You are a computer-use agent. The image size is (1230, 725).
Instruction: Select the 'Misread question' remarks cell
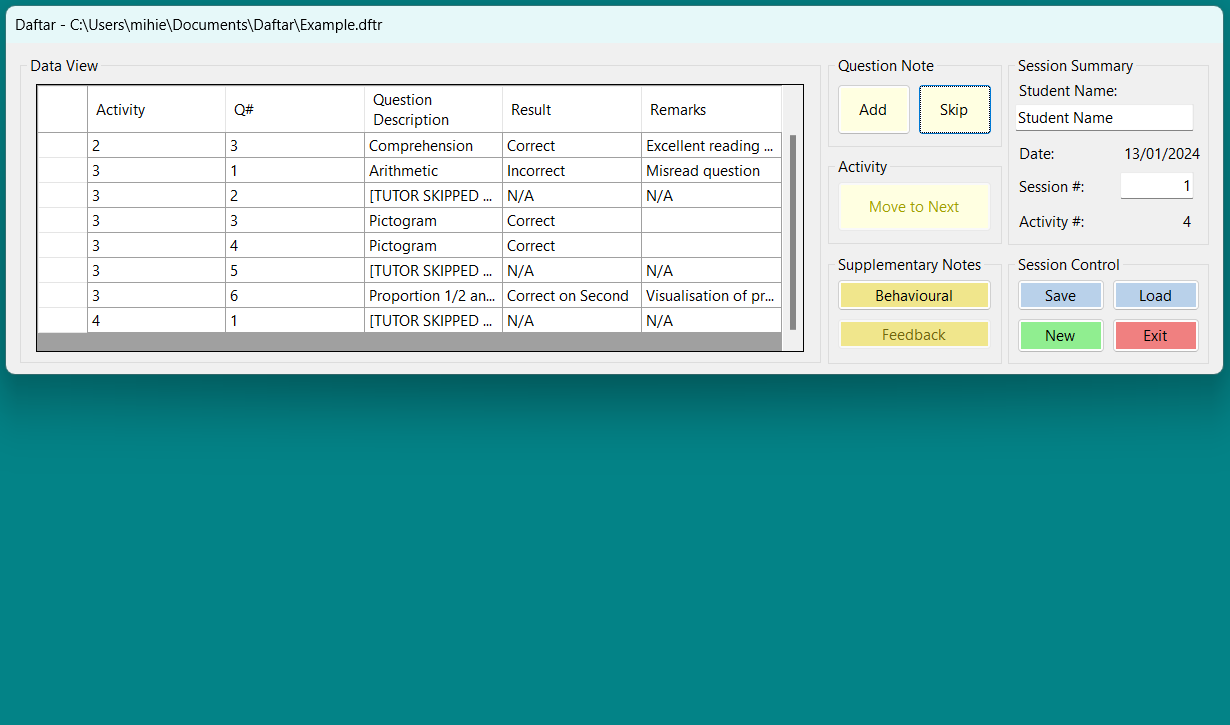(710, 171)
